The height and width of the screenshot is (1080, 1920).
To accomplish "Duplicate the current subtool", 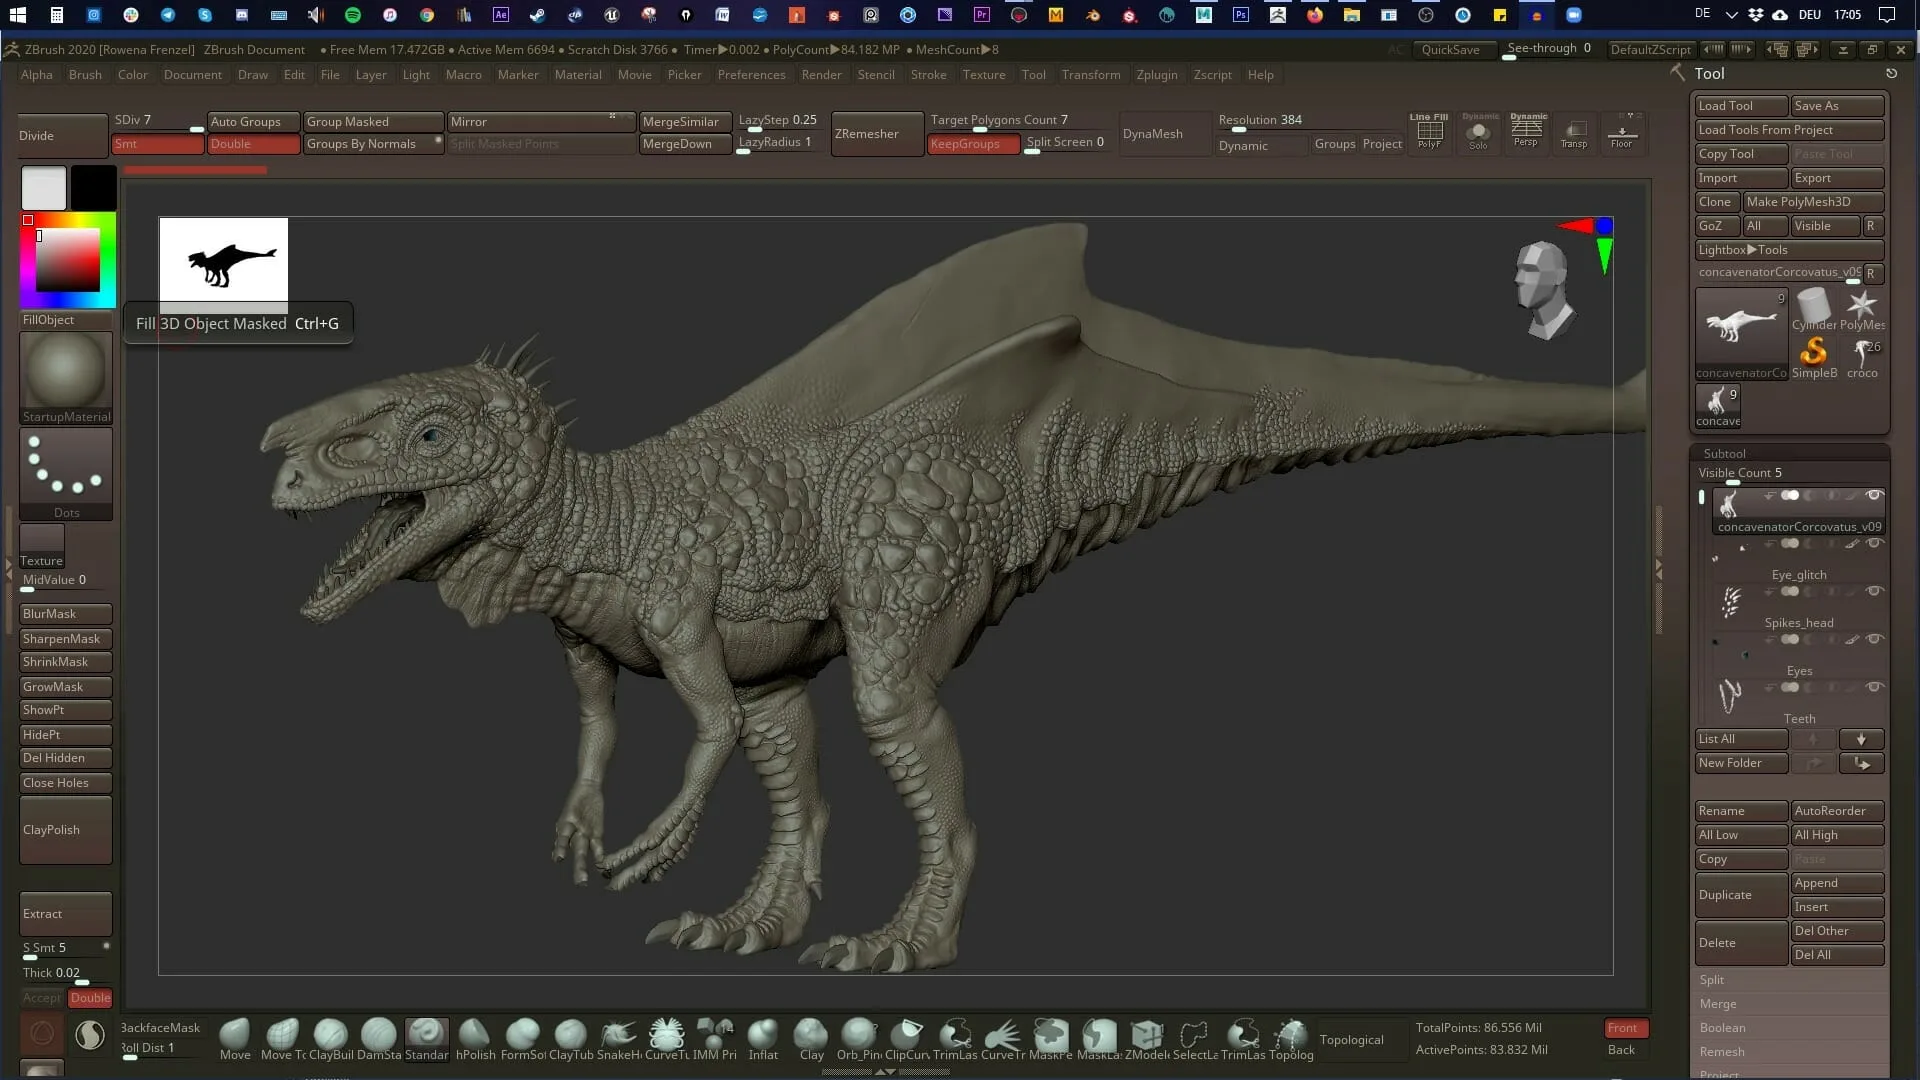I will (x=1740, y=894).
